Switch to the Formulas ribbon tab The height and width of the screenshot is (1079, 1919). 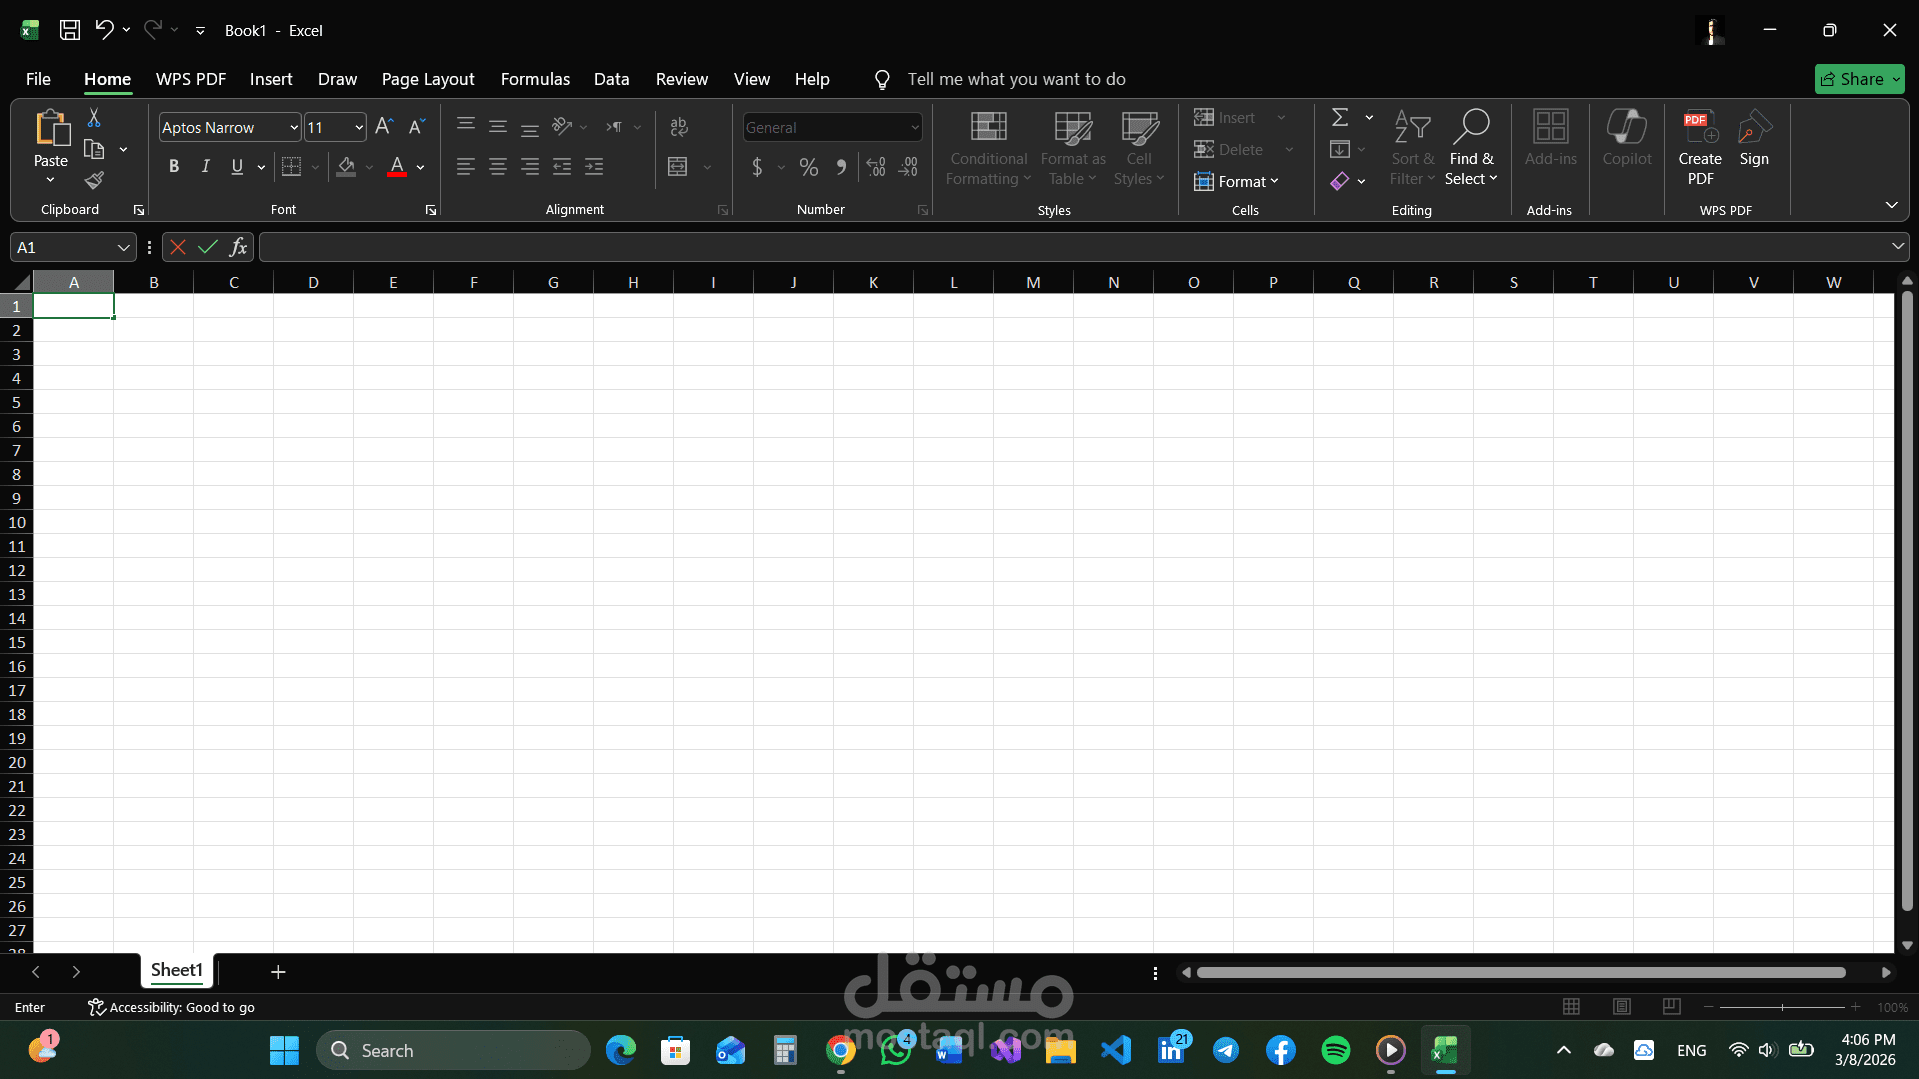[x=535, y=79]
